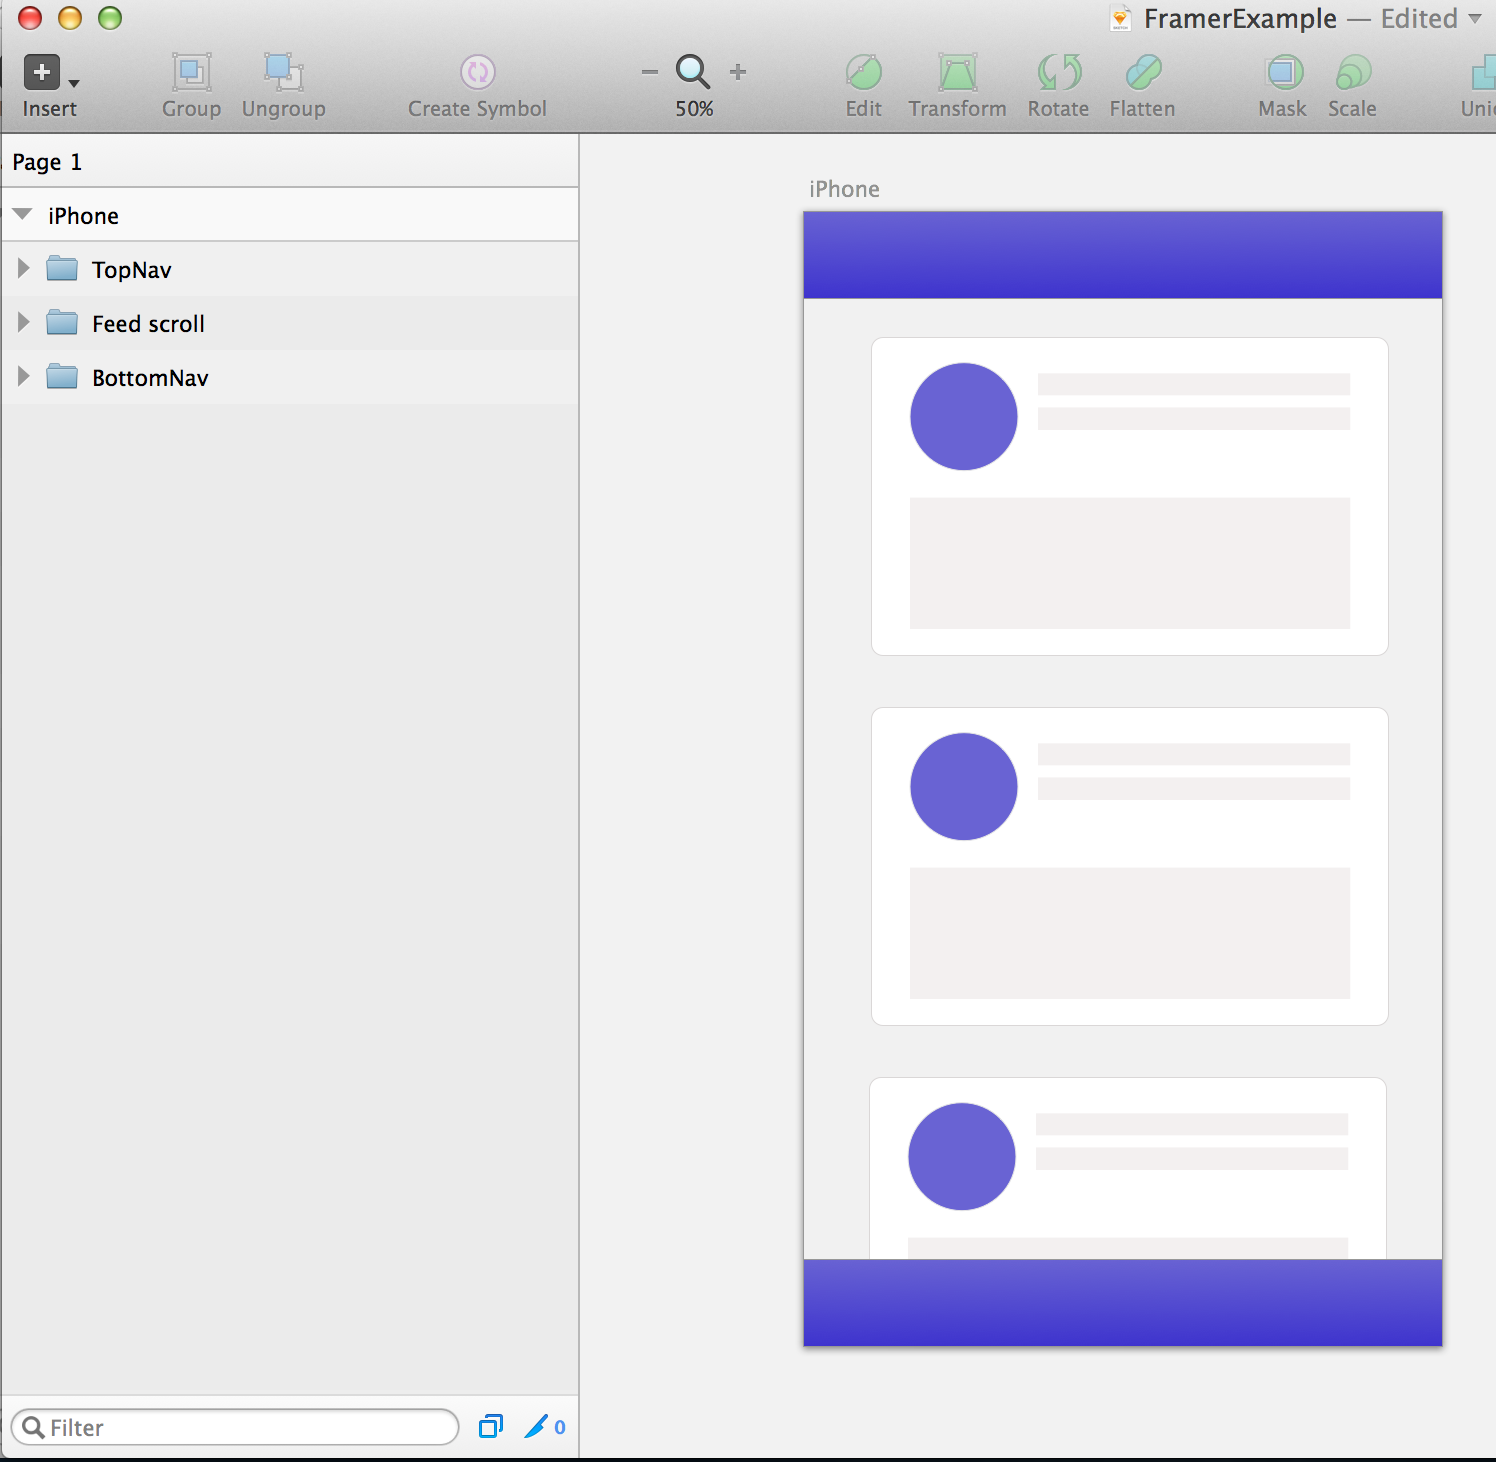Screen dimensions: 1496x1462
Task: Click the first feed card's purple avatar
Action: click(x=964, y=416)
